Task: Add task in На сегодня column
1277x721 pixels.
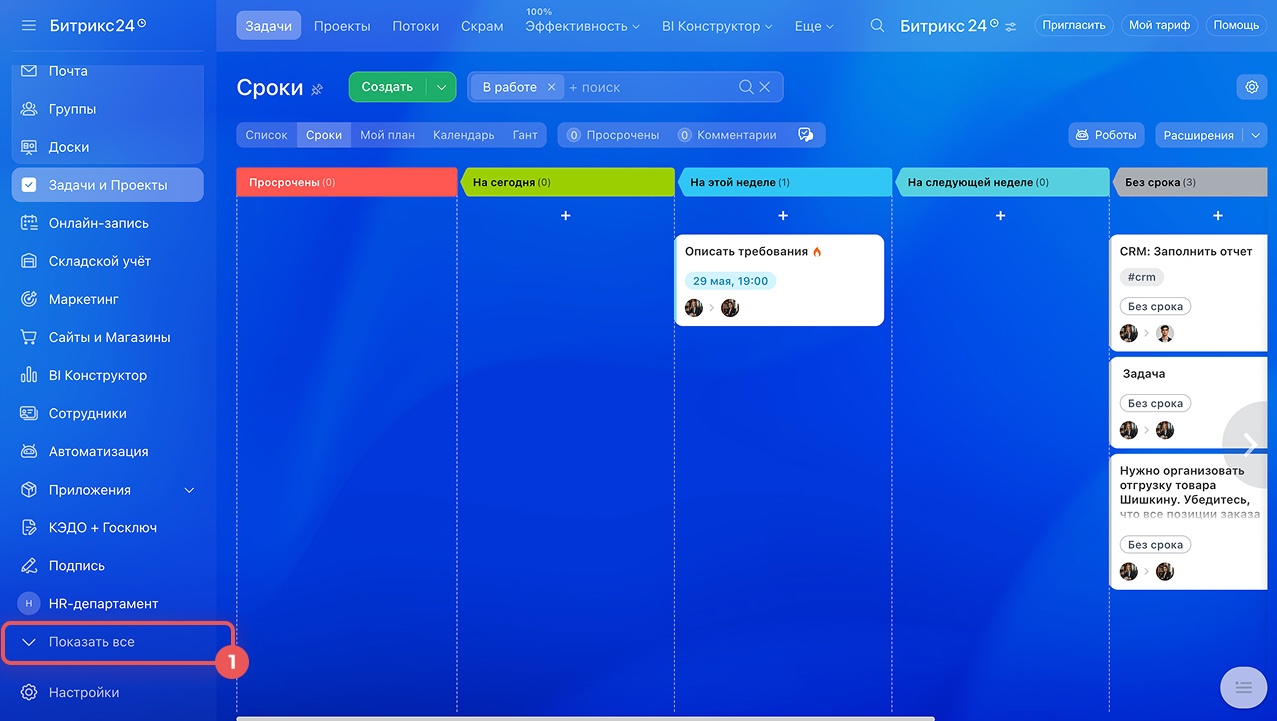Action: coord(566,215)
